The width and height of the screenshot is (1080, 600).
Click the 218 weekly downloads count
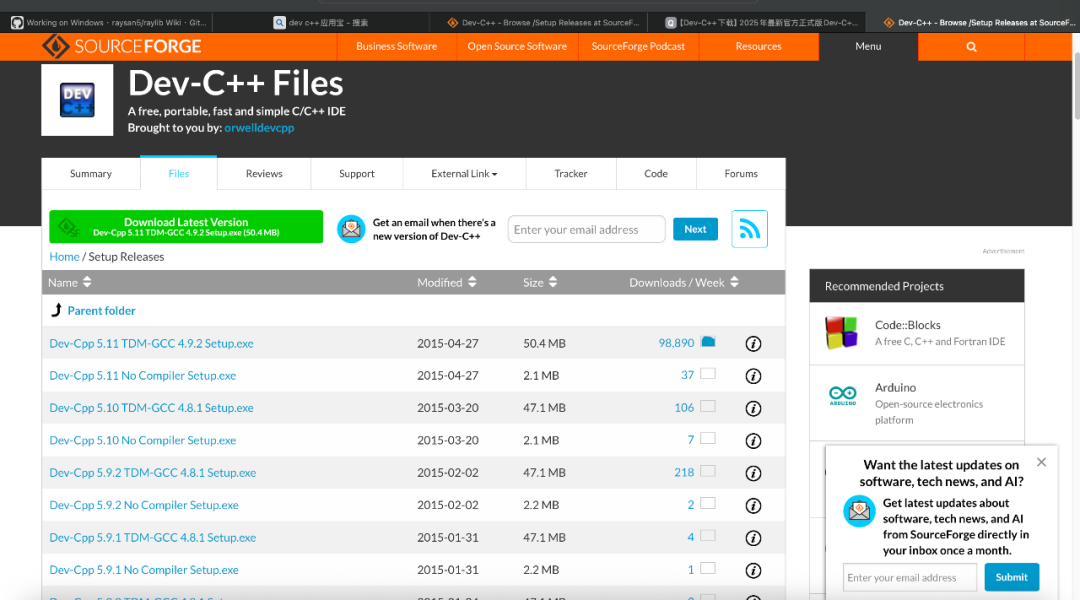684,473
